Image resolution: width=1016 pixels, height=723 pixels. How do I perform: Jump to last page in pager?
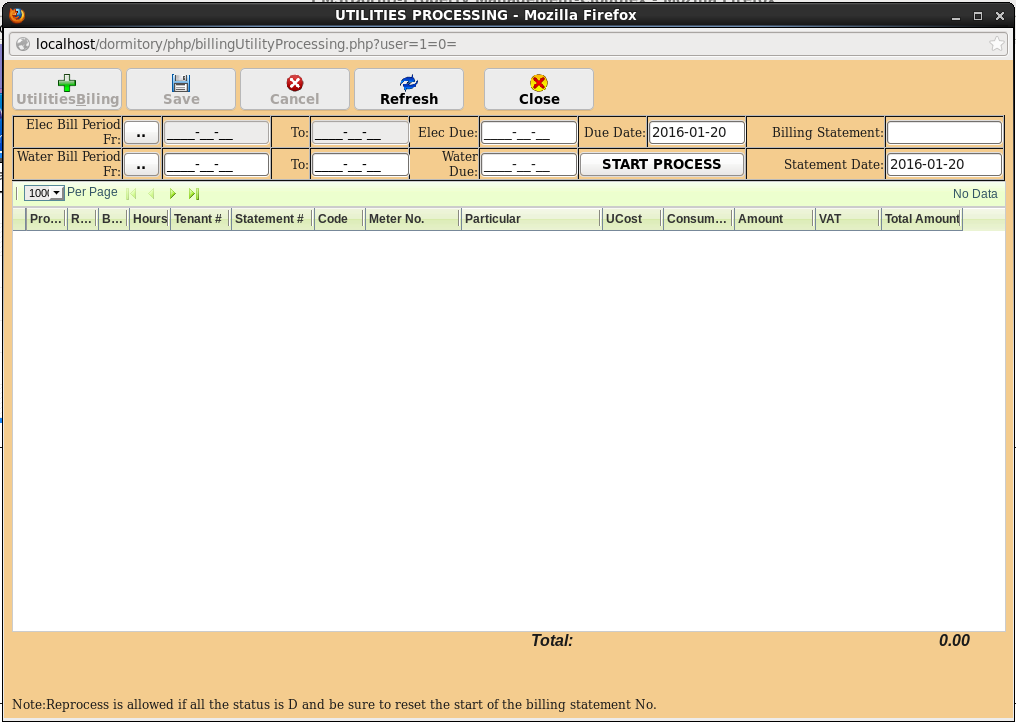click(194, 194)
